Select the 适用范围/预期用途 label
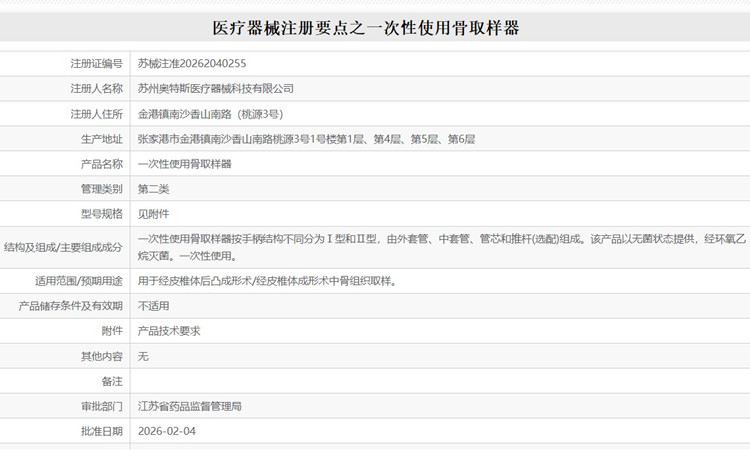The height and width of the screenshot is (457, 750). [x=79, y=280]
